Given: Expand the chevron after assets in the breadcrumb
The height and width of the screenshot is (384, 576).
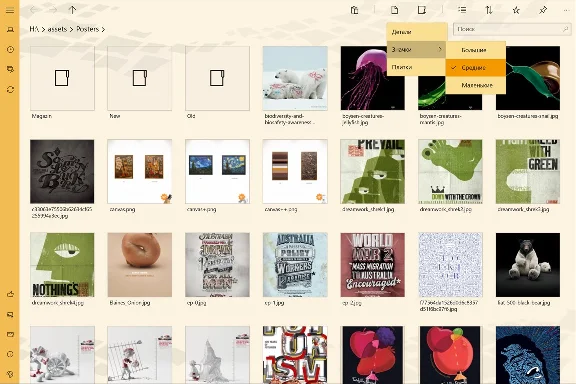Looking at the screenshot, I should 72,29.
